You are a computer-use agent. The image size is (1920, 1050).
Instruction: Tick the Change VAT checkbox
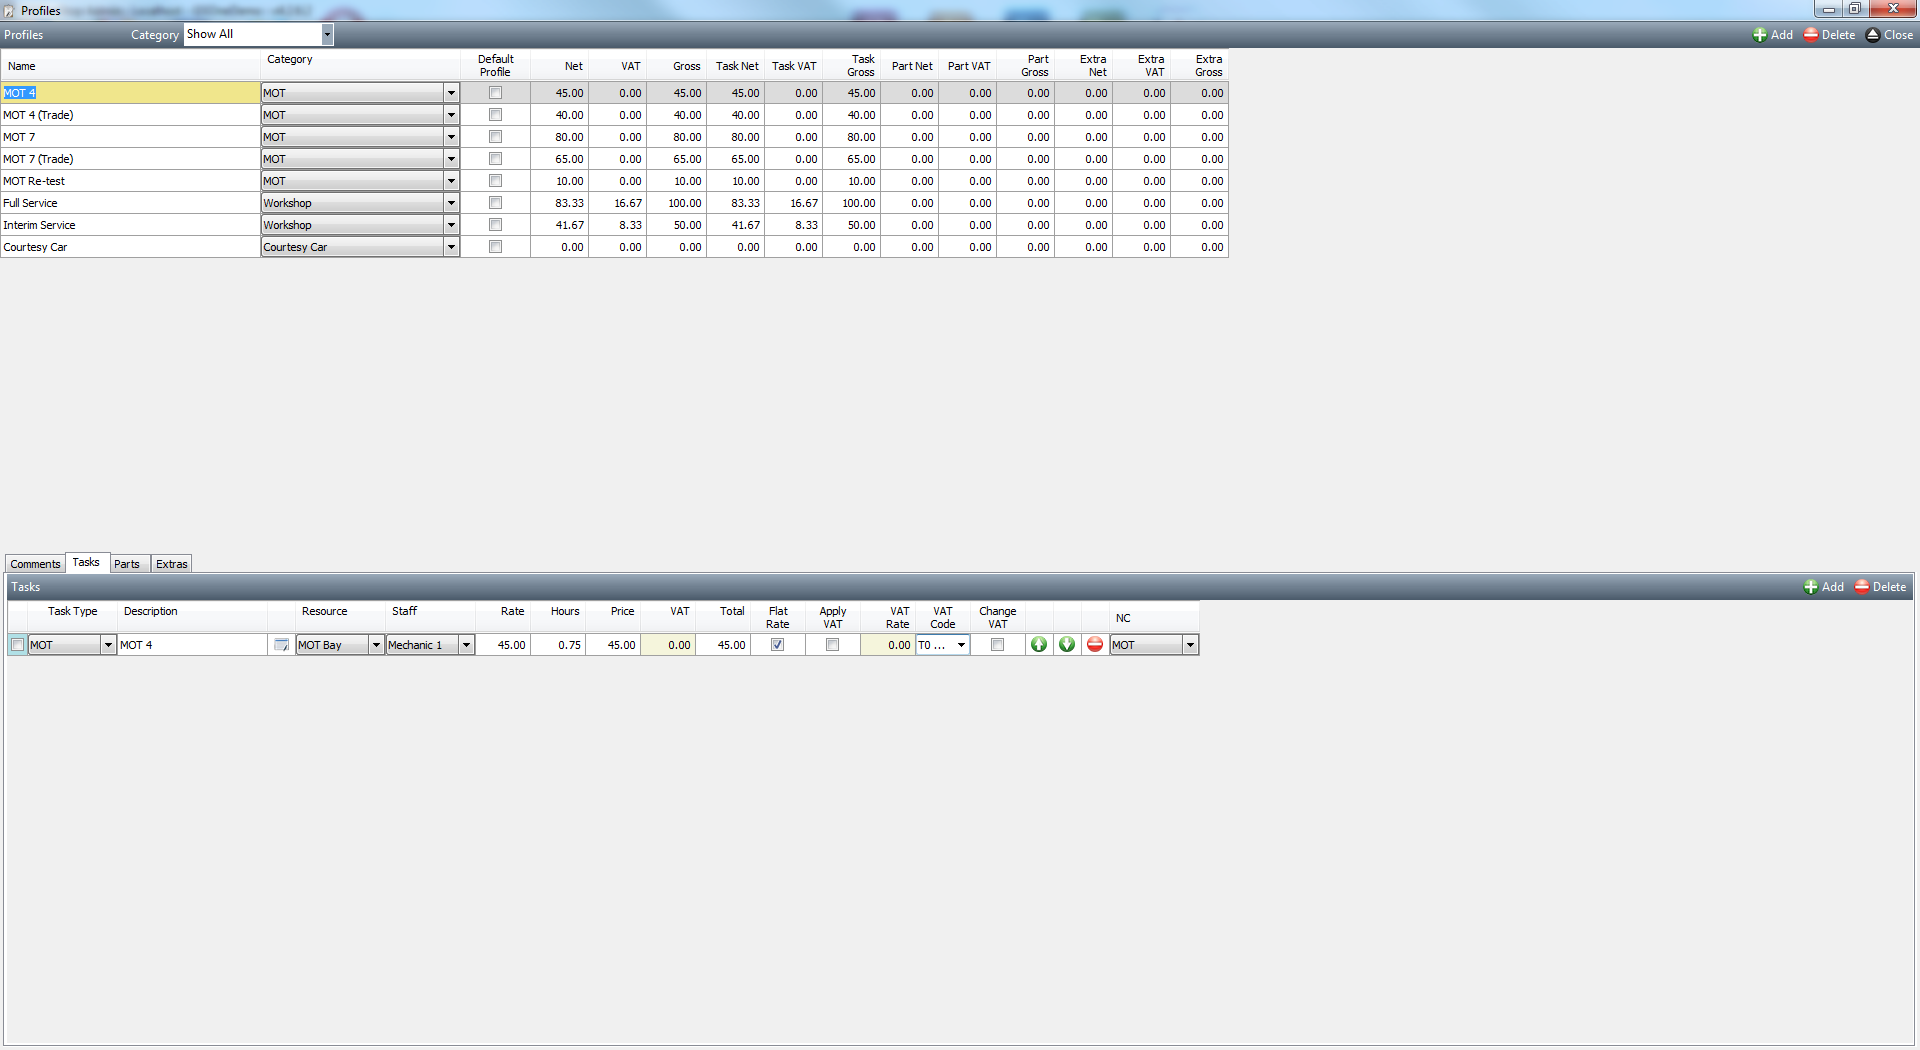[x=997, y=645]
